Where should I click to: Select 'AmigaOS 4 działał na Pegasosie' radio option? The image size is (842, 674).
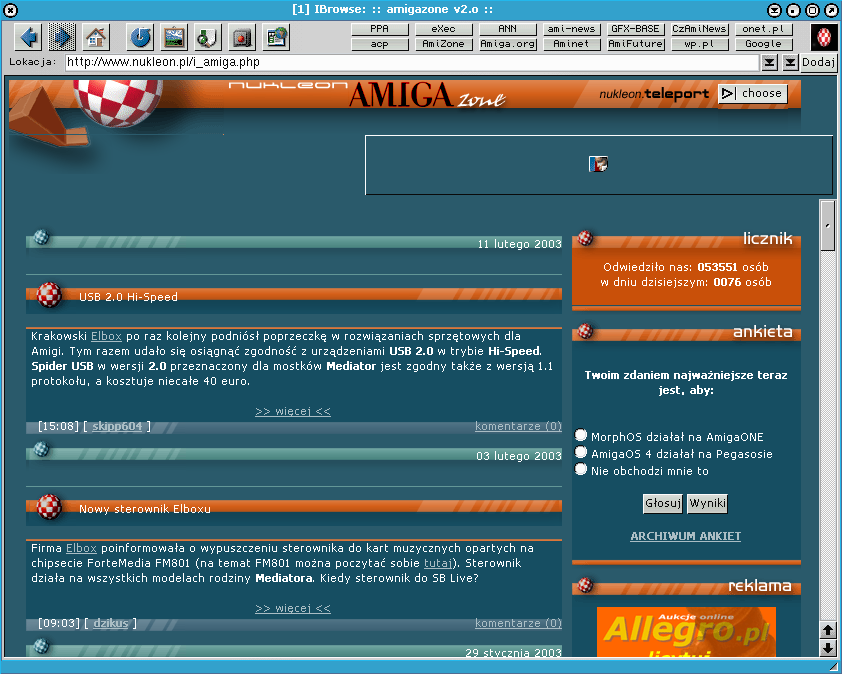coord(580,452)
